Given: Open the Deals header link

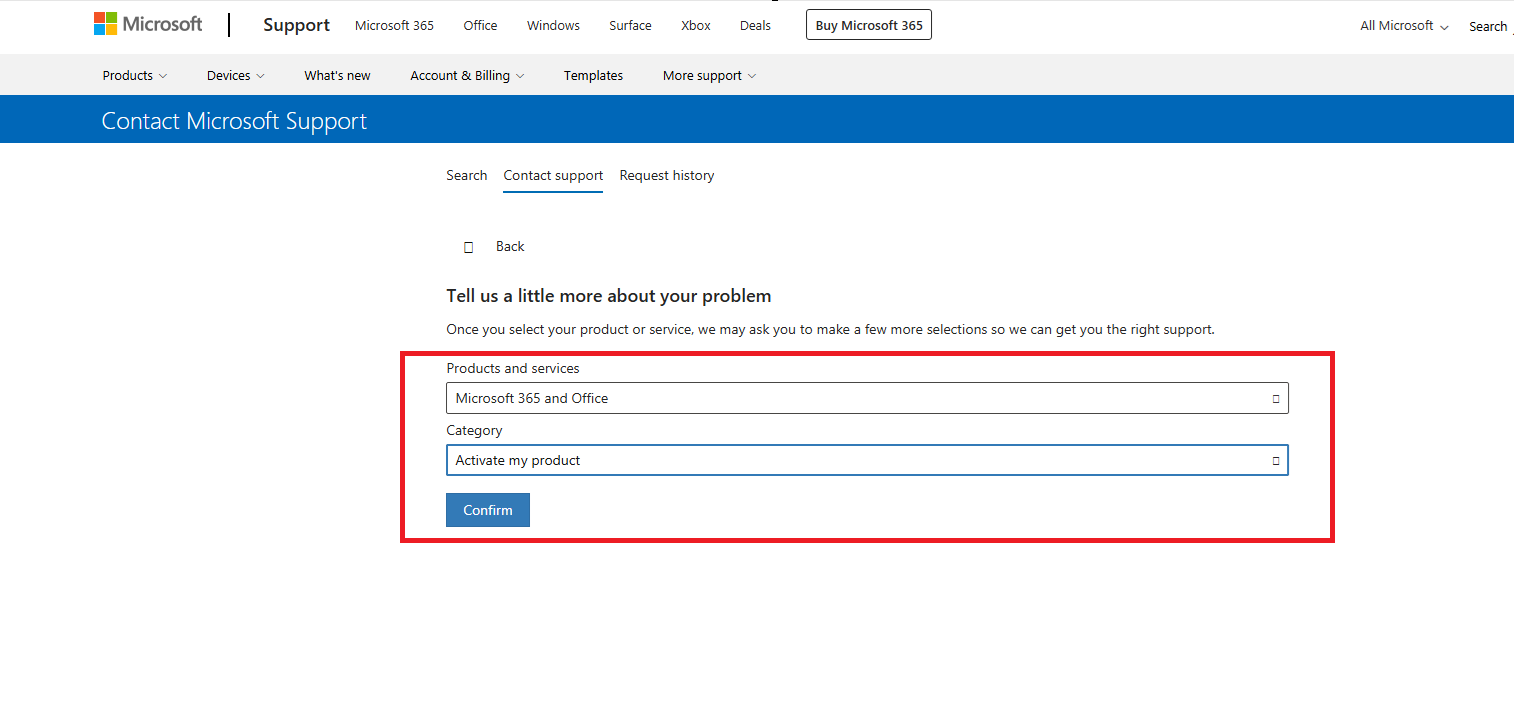Looking at the screenshot, I should [x=755, y=26].
